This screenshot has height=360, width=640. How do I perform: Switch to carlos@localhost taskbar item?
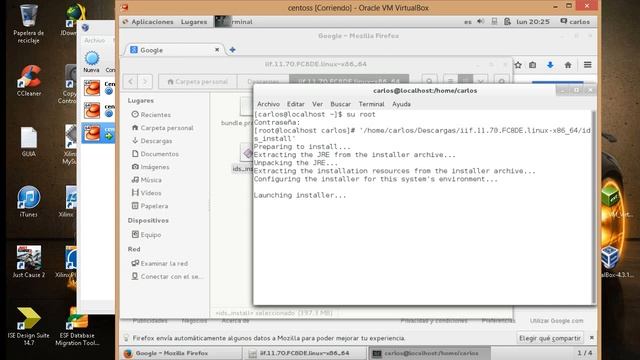coord(429,353)
